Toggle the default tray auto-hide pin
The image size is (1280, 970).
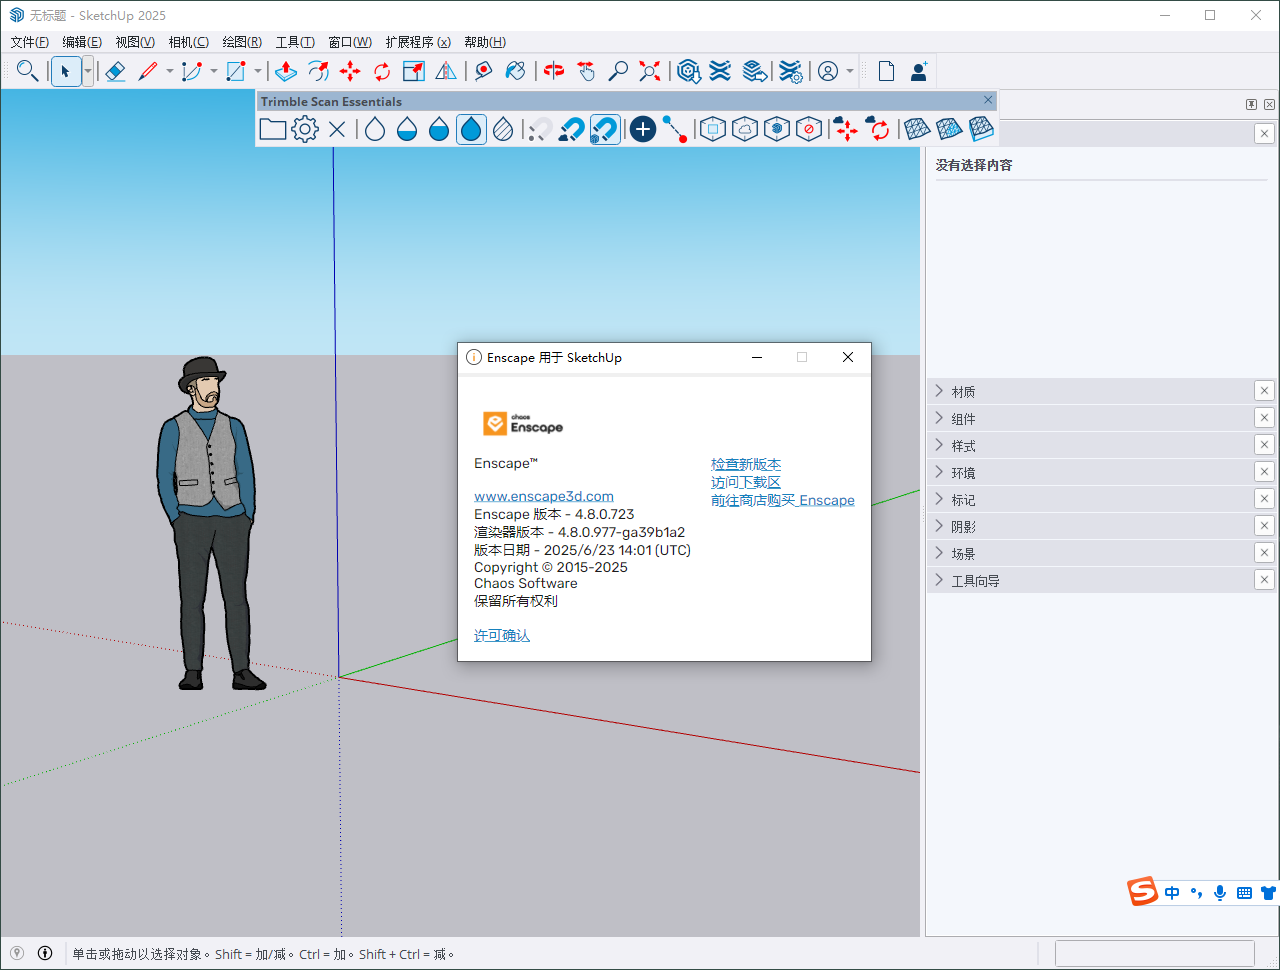1251,104
